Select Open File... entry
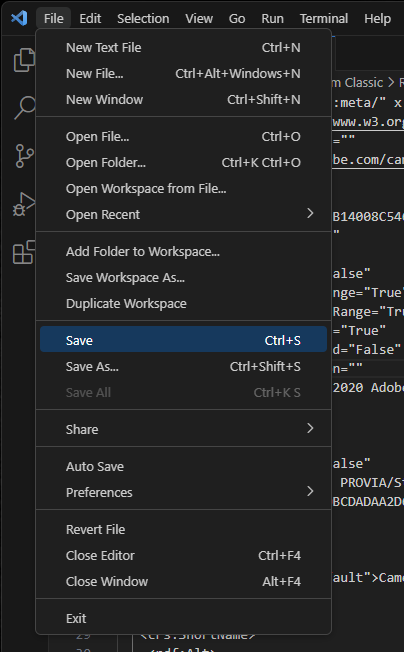The height and width of the screenshot is (652, 404). pos(183,136)
